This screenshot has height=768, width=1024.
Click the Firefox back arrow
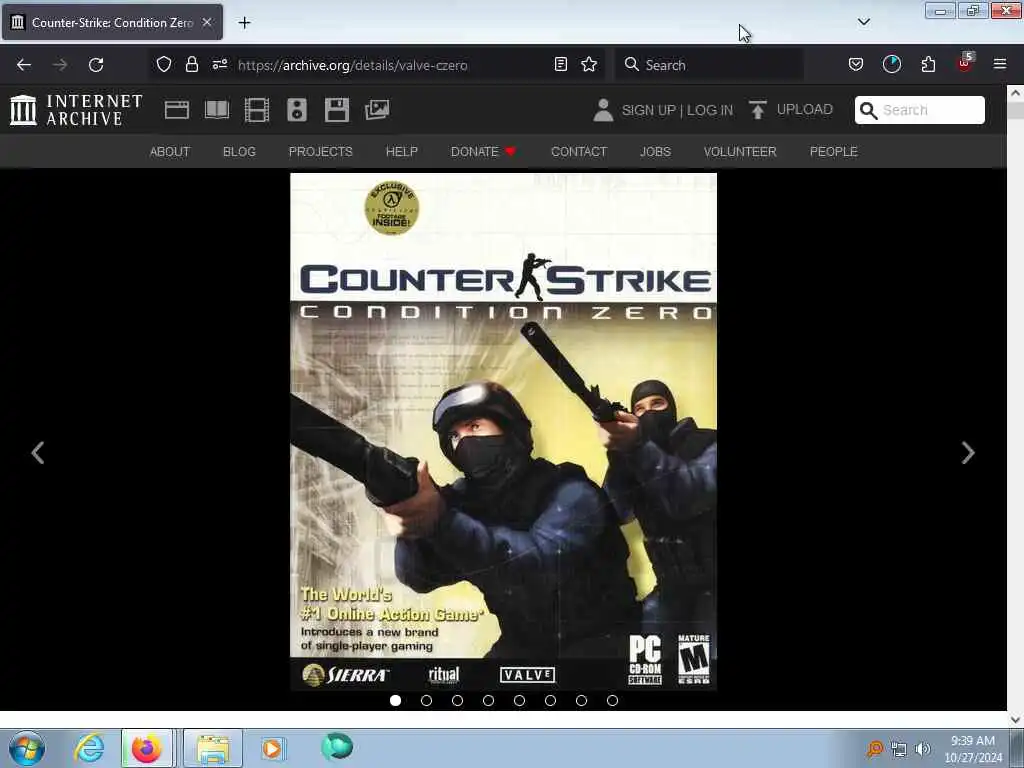(x=24, y=65)
